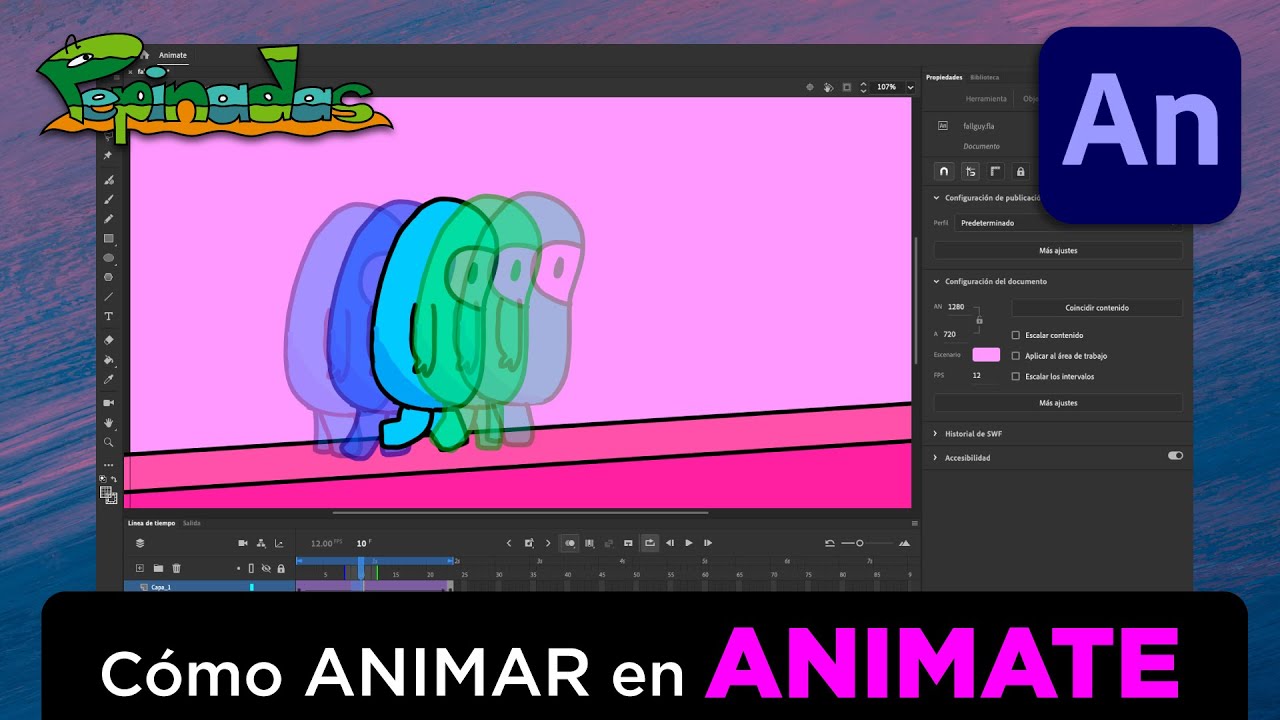The image size is (1280, 720).
Task: Play the timeline animation
Action: [688, 543]
